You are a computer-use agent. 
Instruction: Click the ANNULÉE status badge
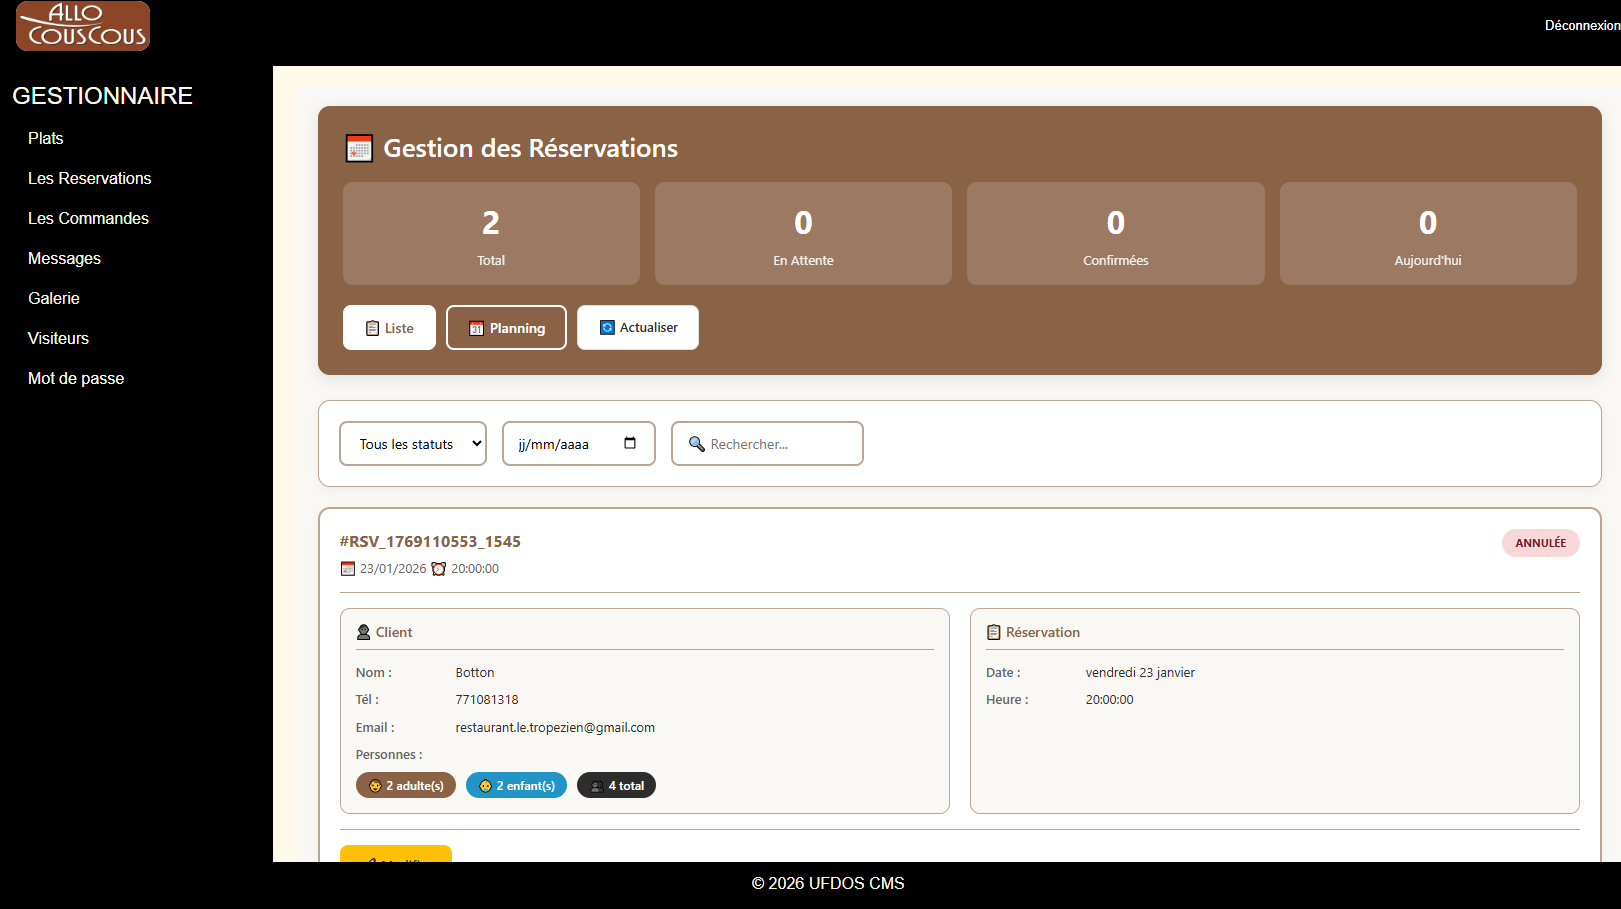point(1540,543)
